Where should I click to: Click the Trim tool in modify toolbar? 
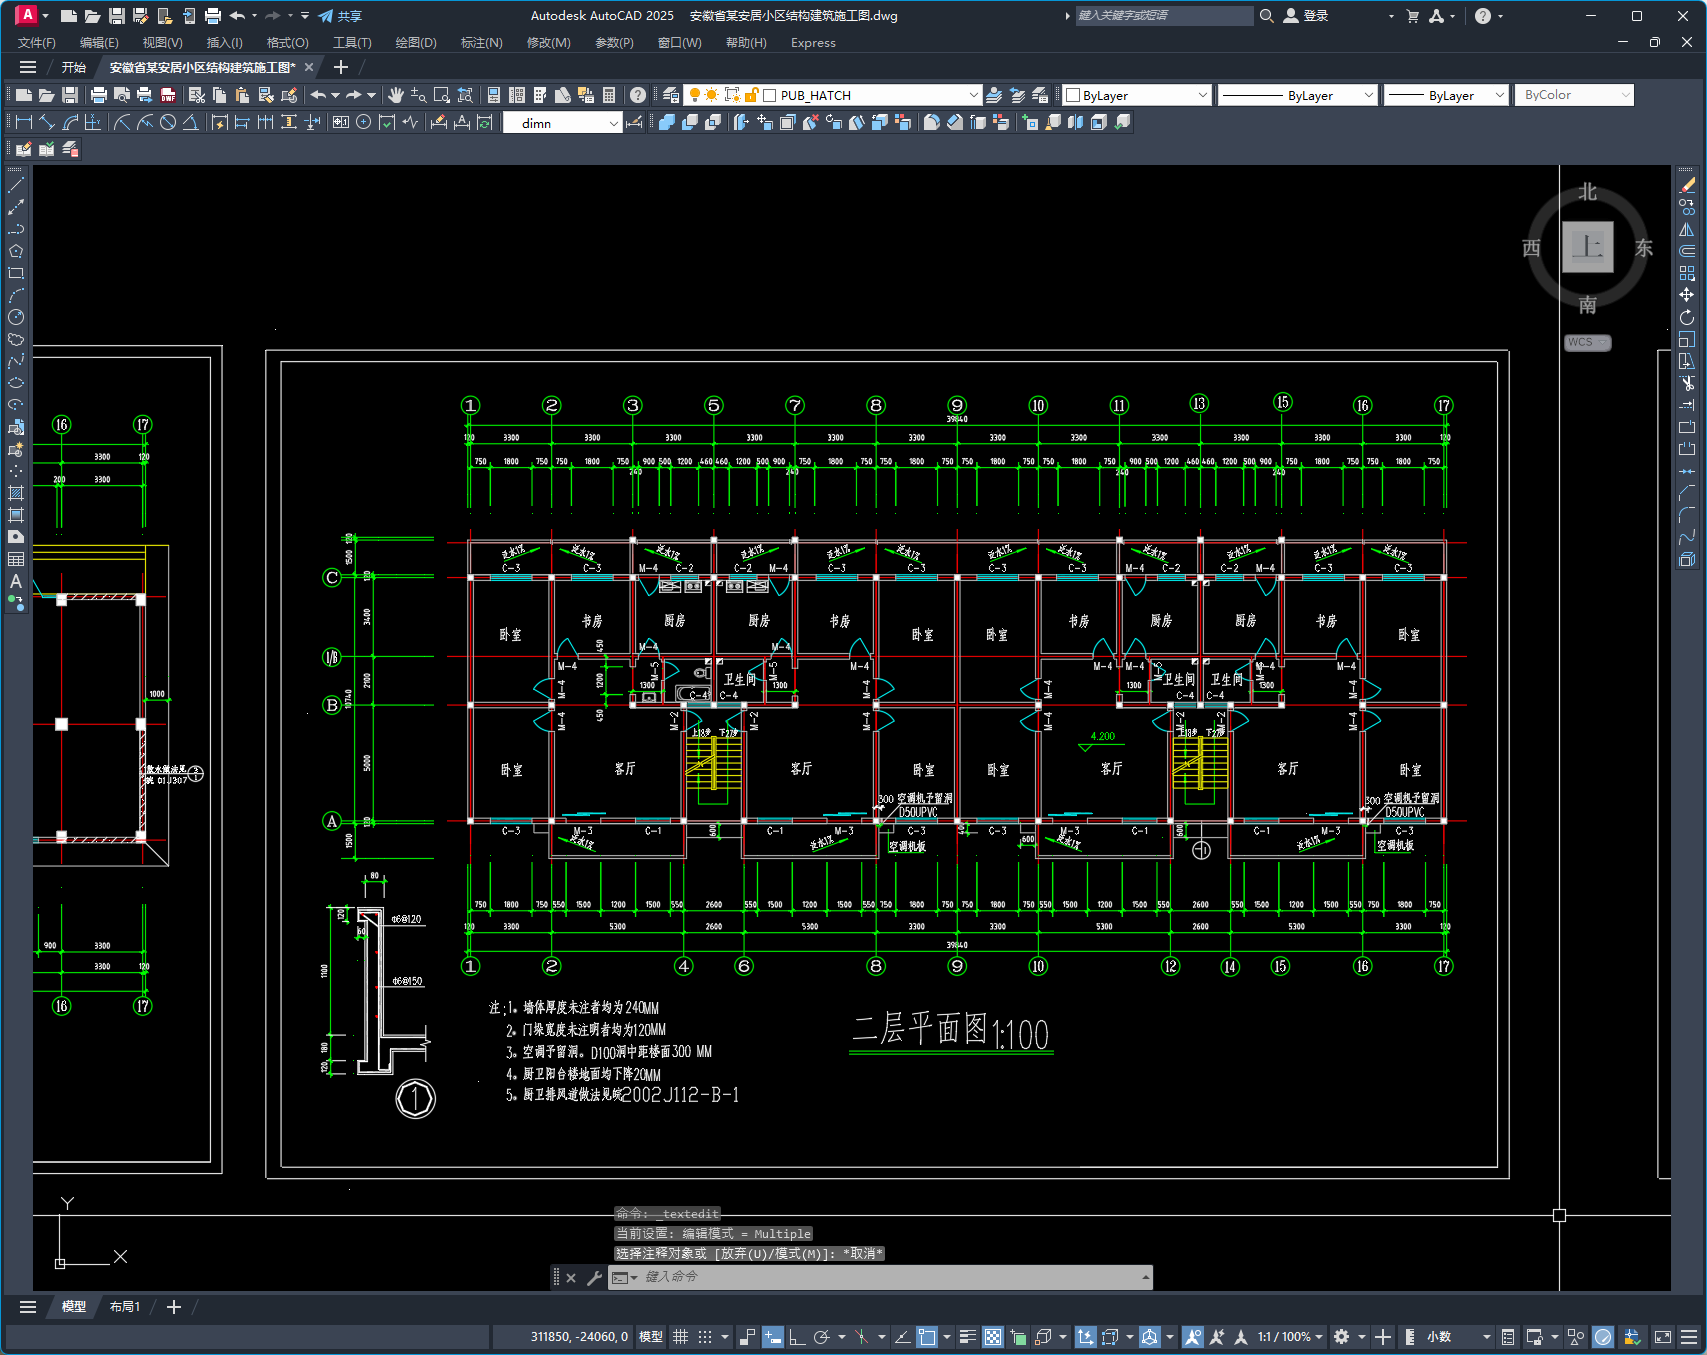1687,383
